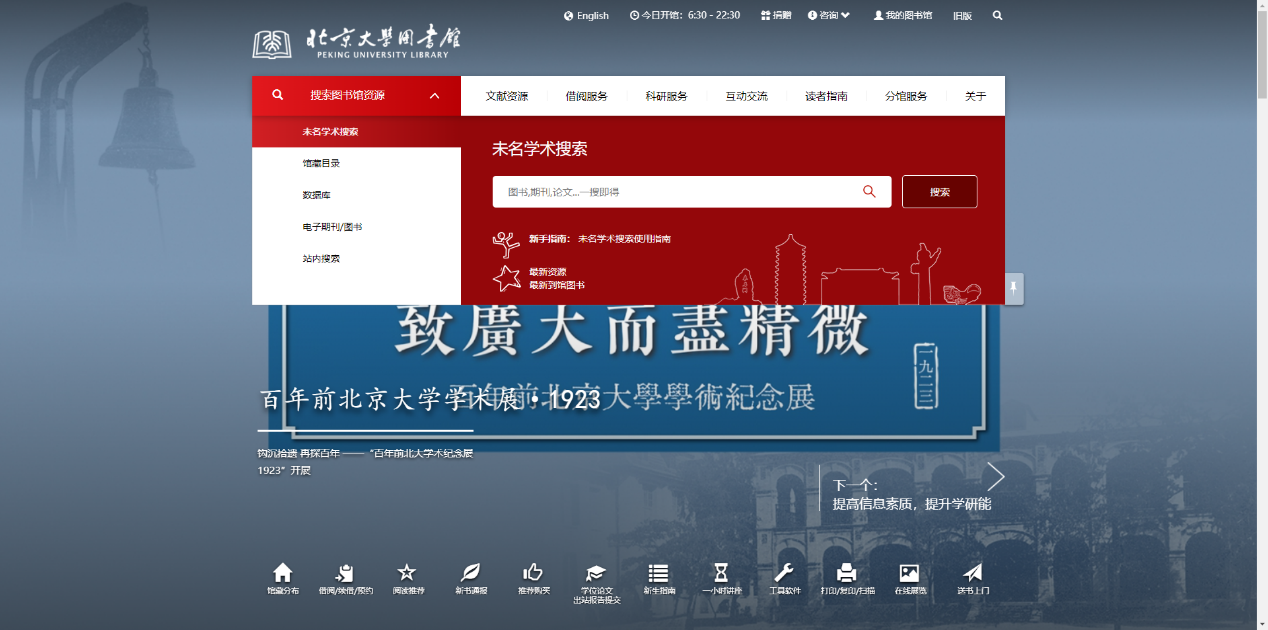Go to the next slide with the arrow

tap(995, 476)
